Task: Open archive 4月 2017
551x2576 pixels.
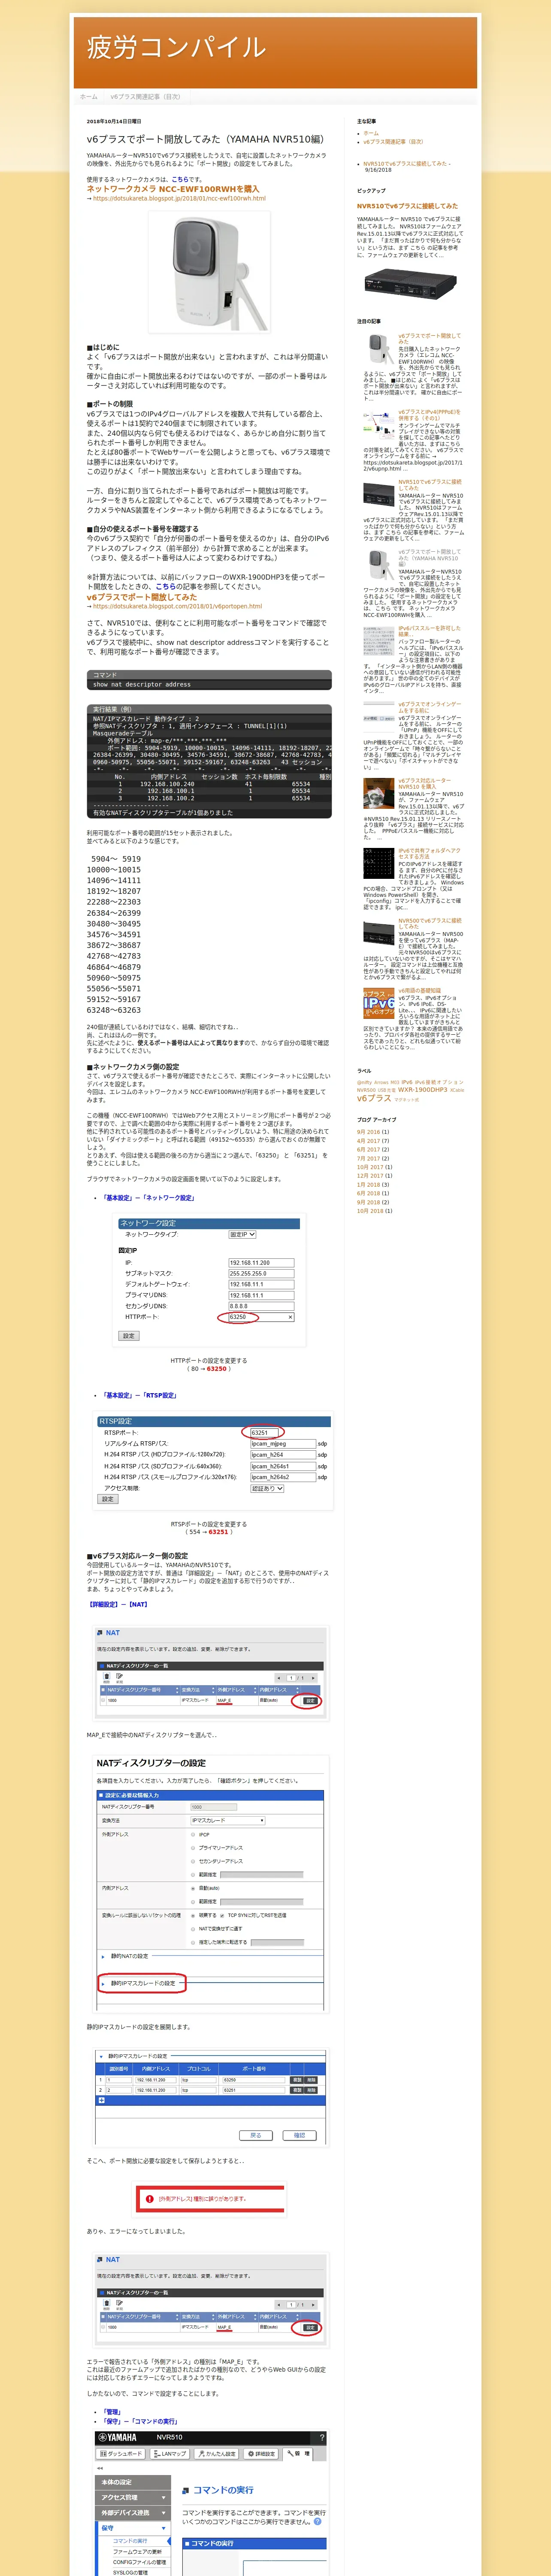Action: (x=368, y=1141)
